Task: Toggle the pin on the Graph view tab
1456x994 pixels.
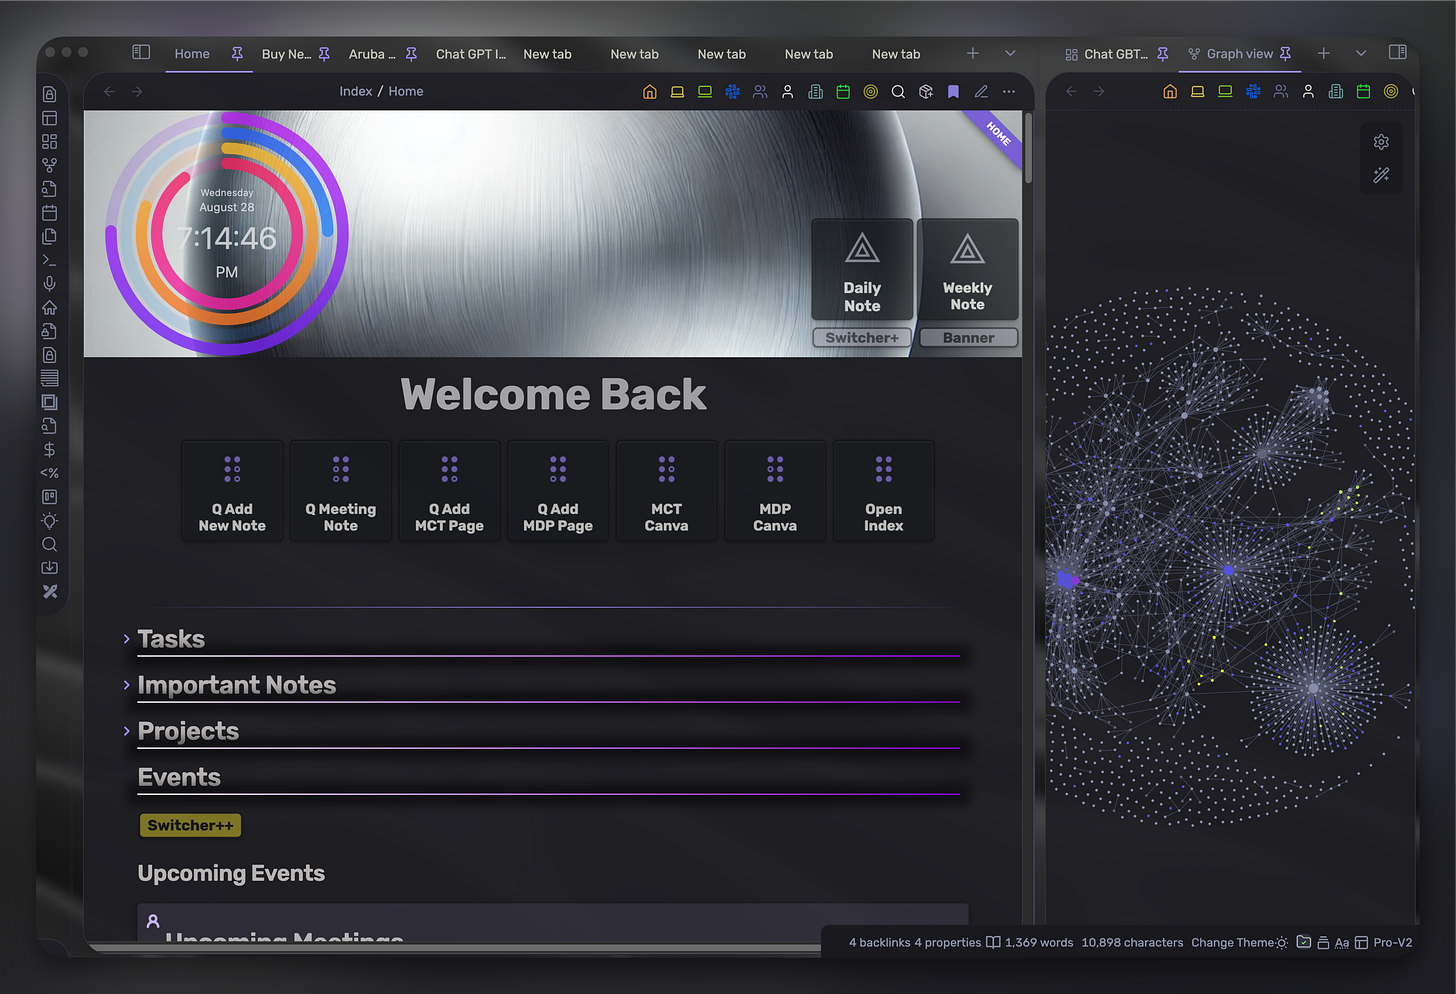Action: tap(1286, 54)
